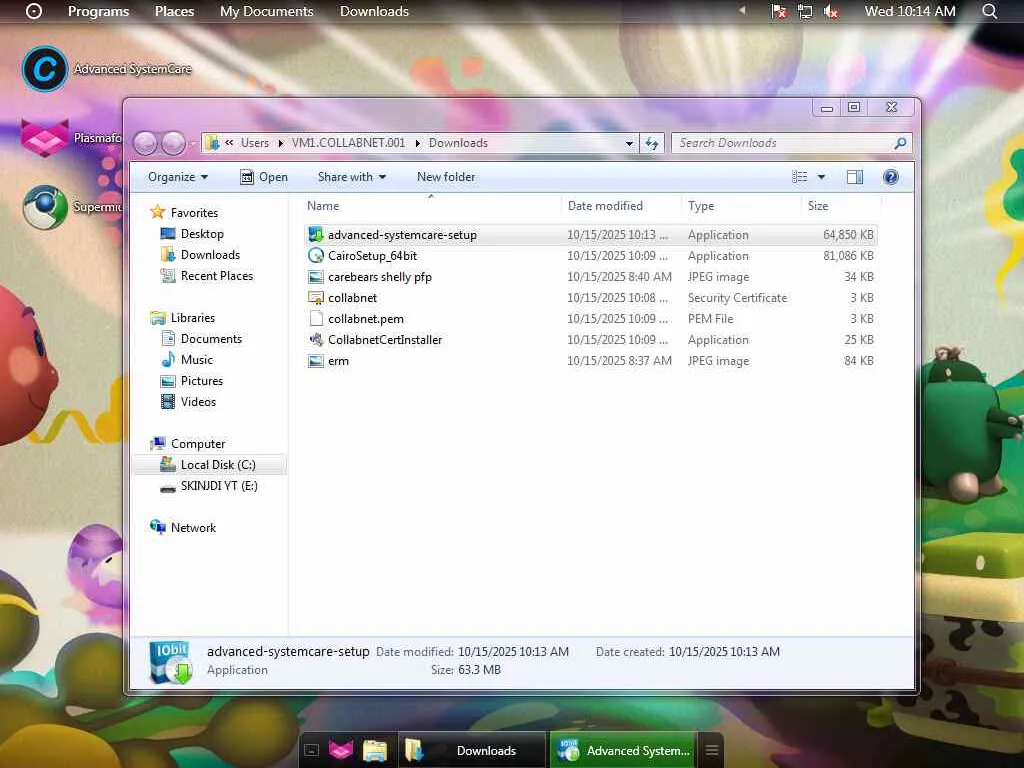Open the Music library

[x=197, y=360]
